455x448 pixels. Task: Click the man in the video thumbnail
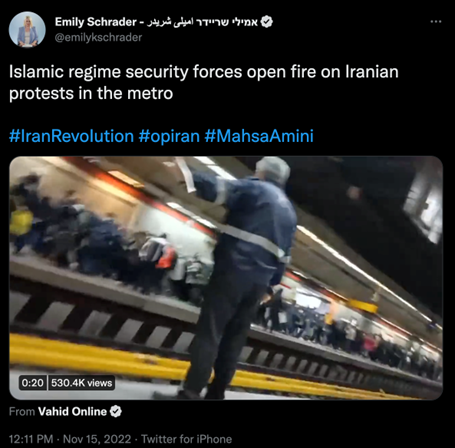click(x=240, y=277)
